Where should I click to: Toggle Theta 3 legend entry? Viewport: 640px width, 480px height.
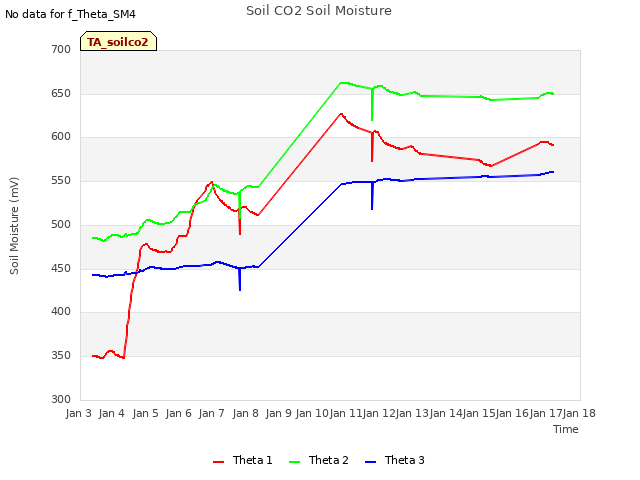coord(395,460)
